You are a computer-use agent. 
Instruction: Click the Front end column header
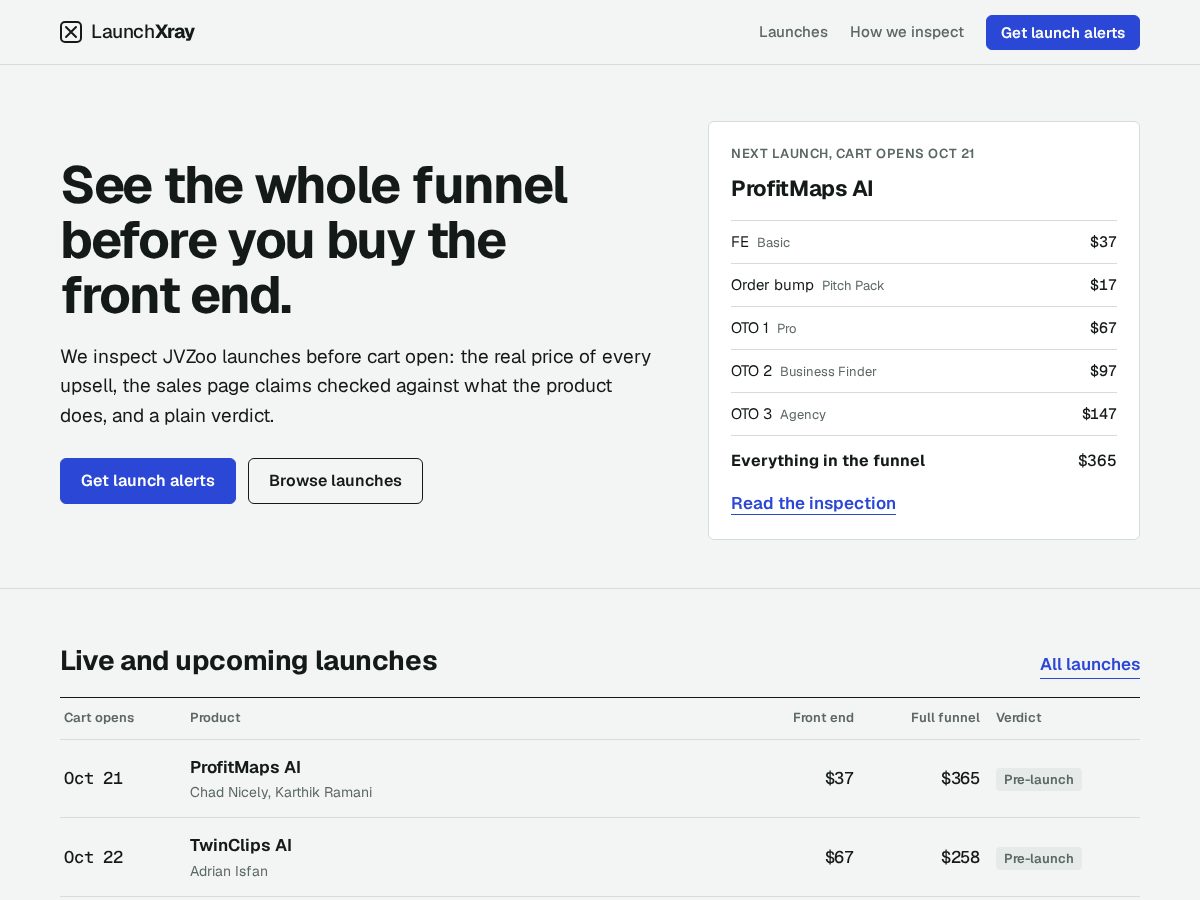[x=823, y=718]
